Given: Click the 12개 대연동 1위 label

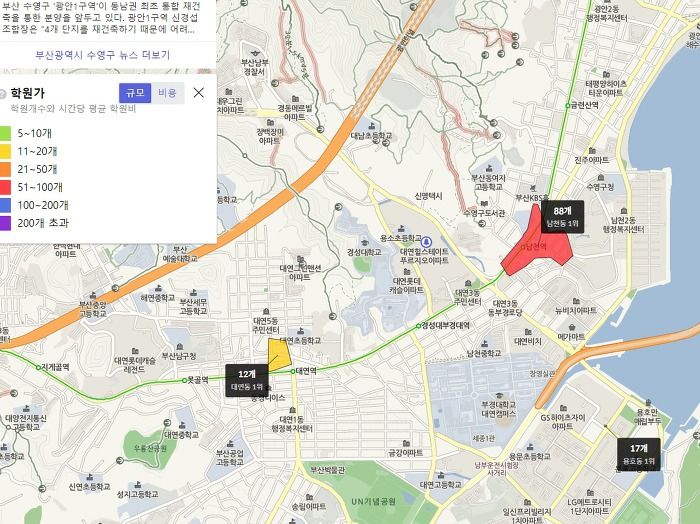Looking at the screenshot, I should point(246,380).
